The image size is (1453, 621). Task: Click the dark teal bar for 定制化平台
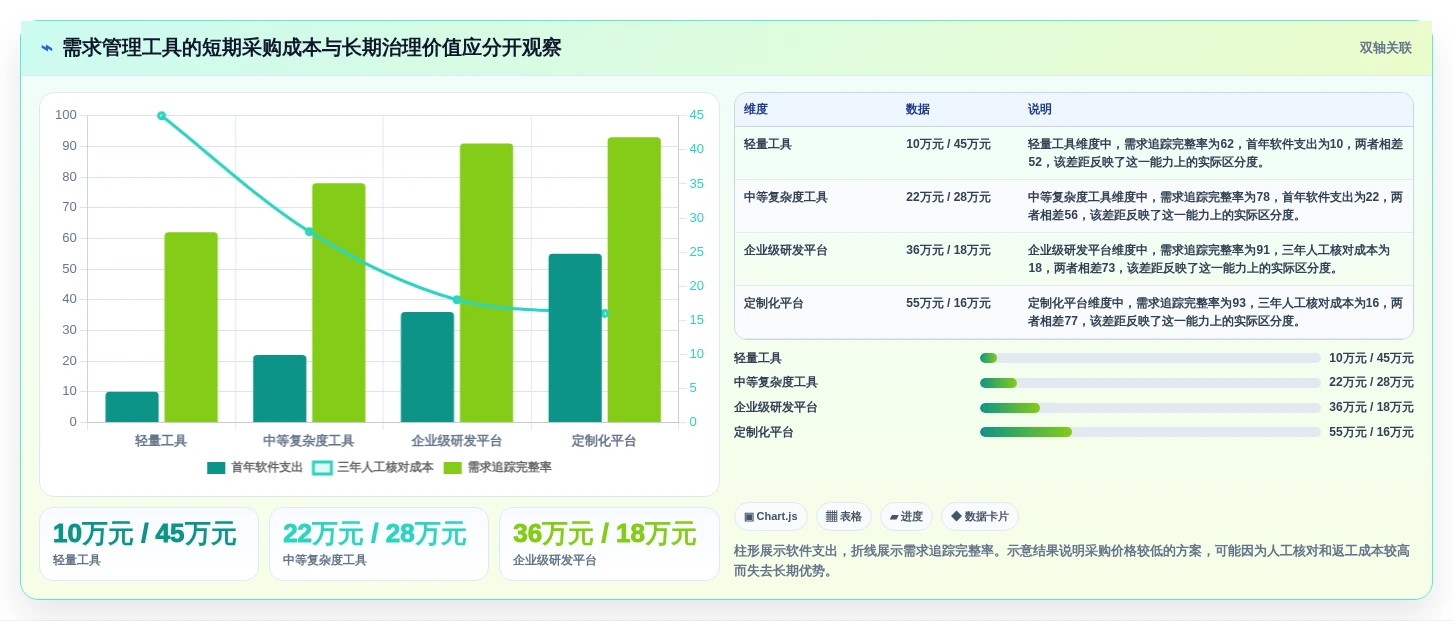coord(575,338)
